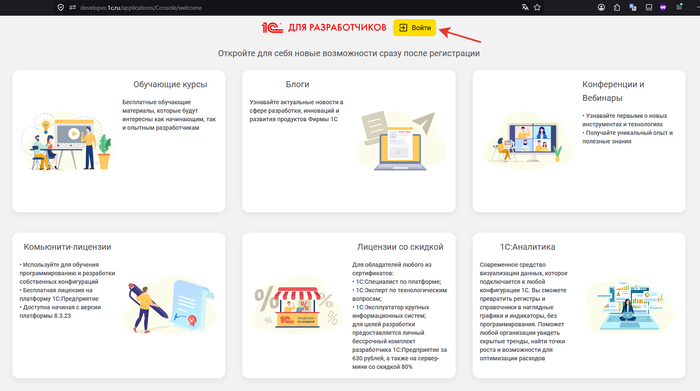Click the translate page icon in the address bar
Image resolution: width=700 pixels, height=391 pixels.
click(x=525, y=7)
